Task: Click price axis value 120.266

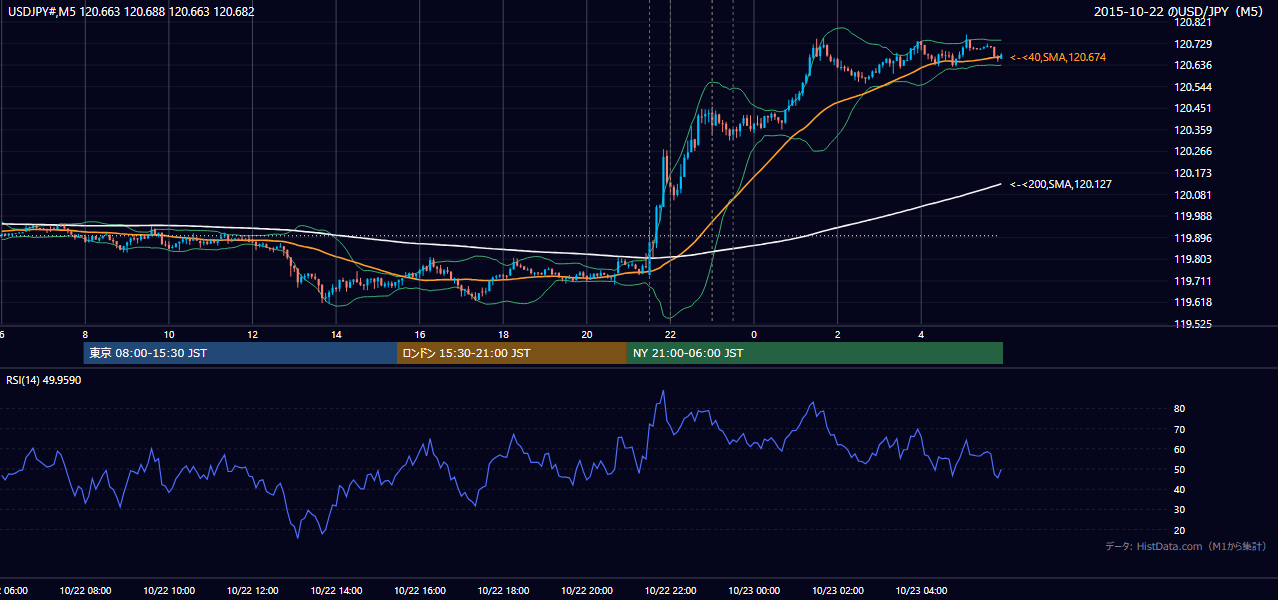Action: point(1192,151)
